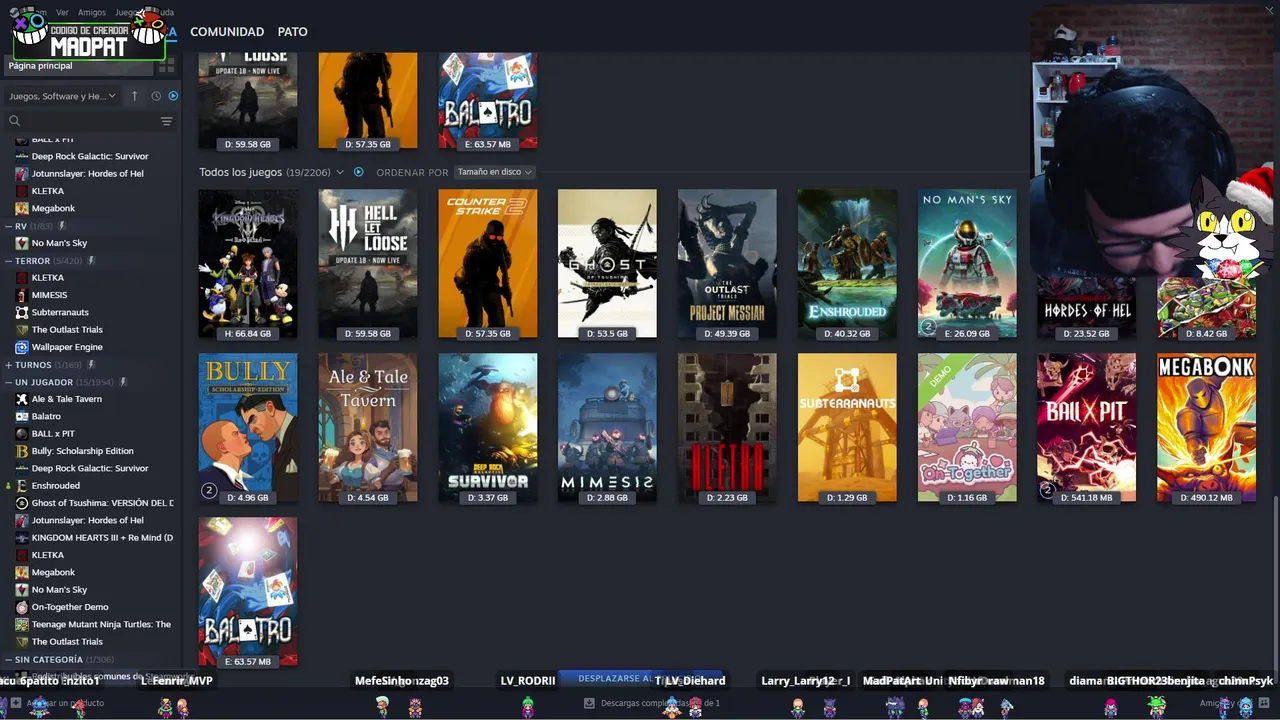Image resolution: width=1280 pixels, height=720 pixels.
Task: Select MIMESIS icon in sidebar
Action: [x=22, y=295]
